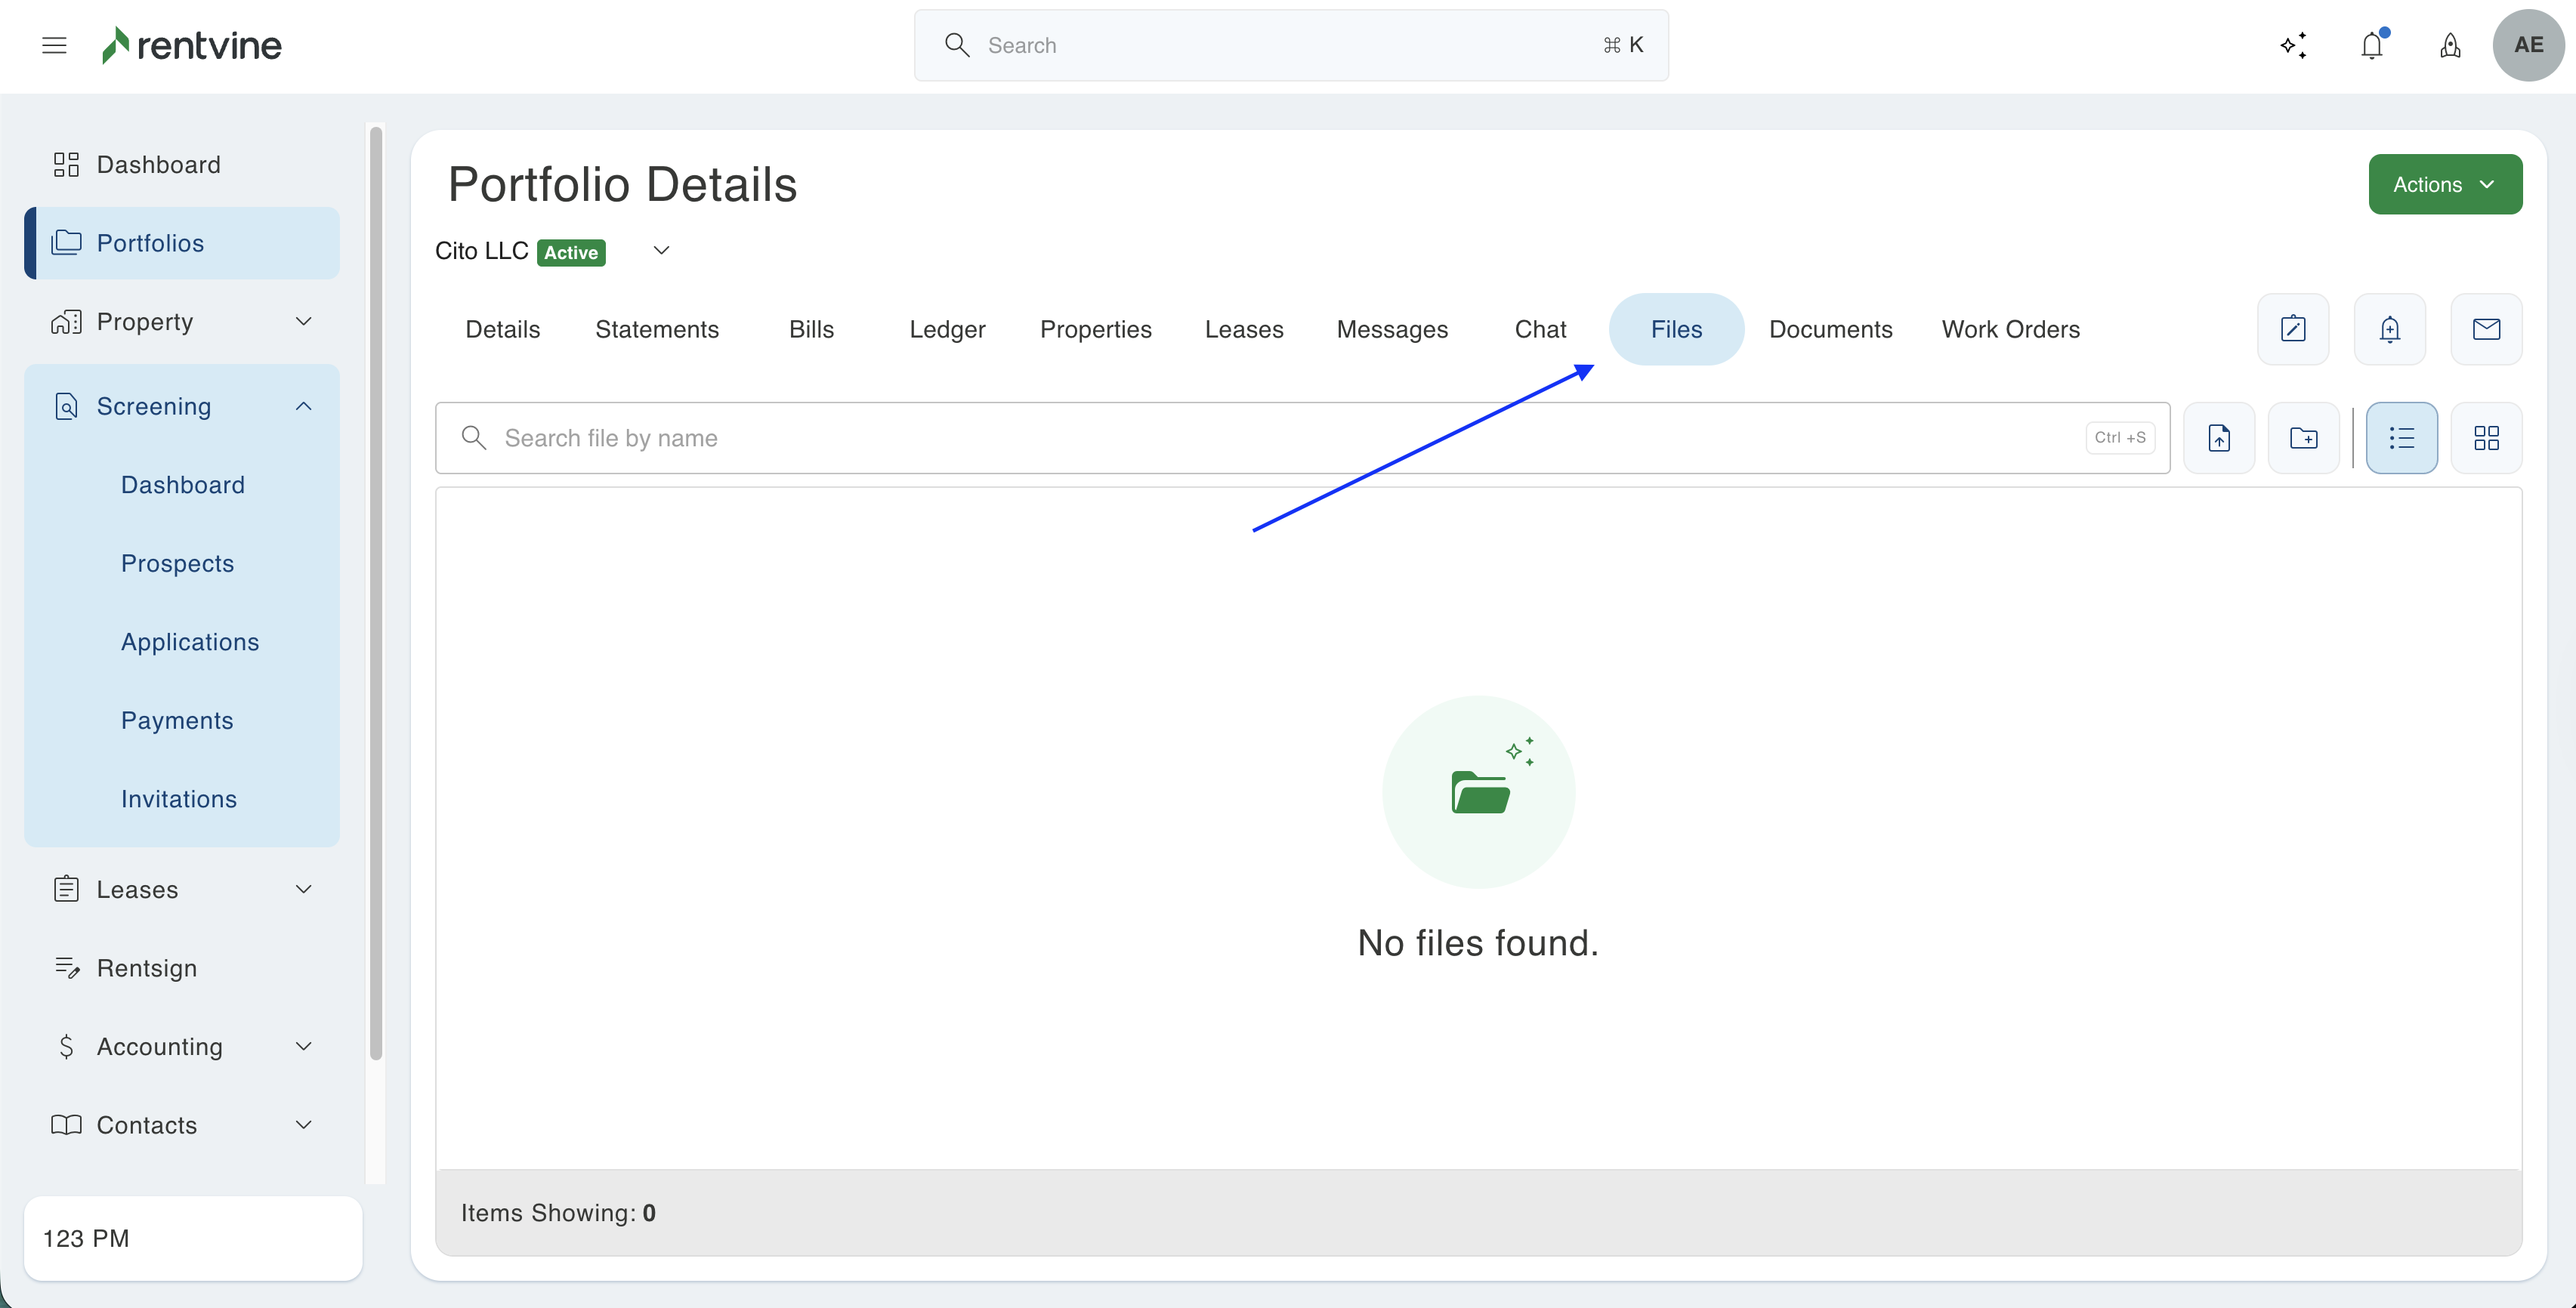Image resolution: width=2576 pixels, height=1308 pixels.
Task: Open Applications under Screening
Action: tap(190, 642)
